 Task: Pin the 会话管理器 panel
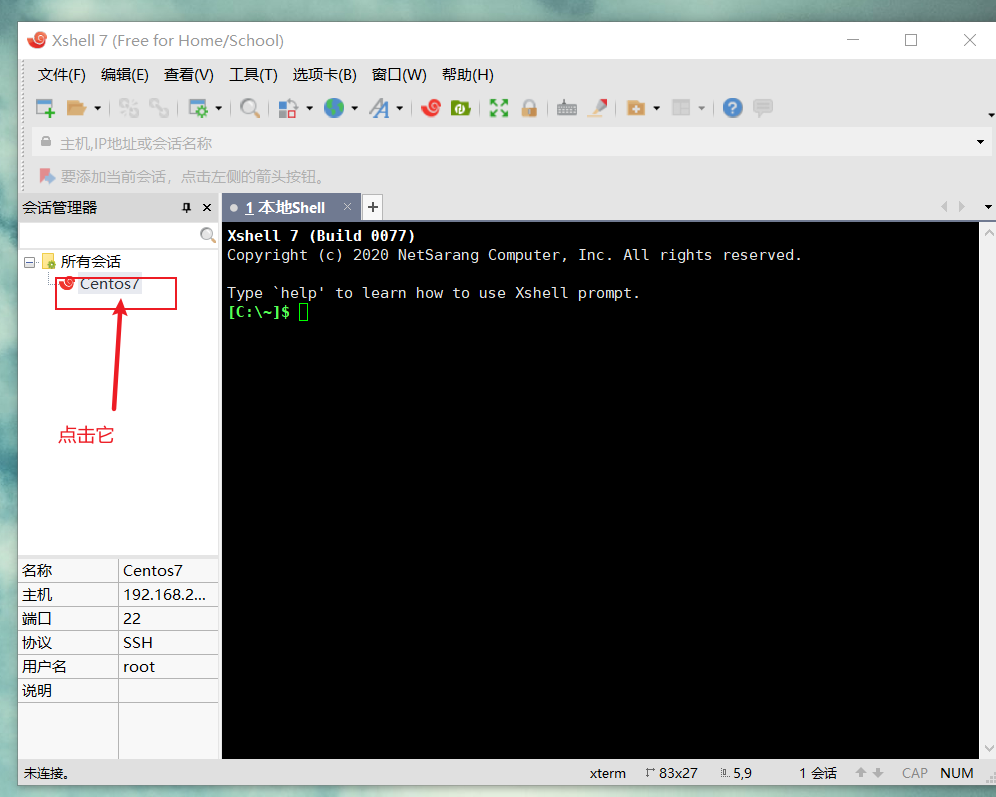tap(186, 208)
